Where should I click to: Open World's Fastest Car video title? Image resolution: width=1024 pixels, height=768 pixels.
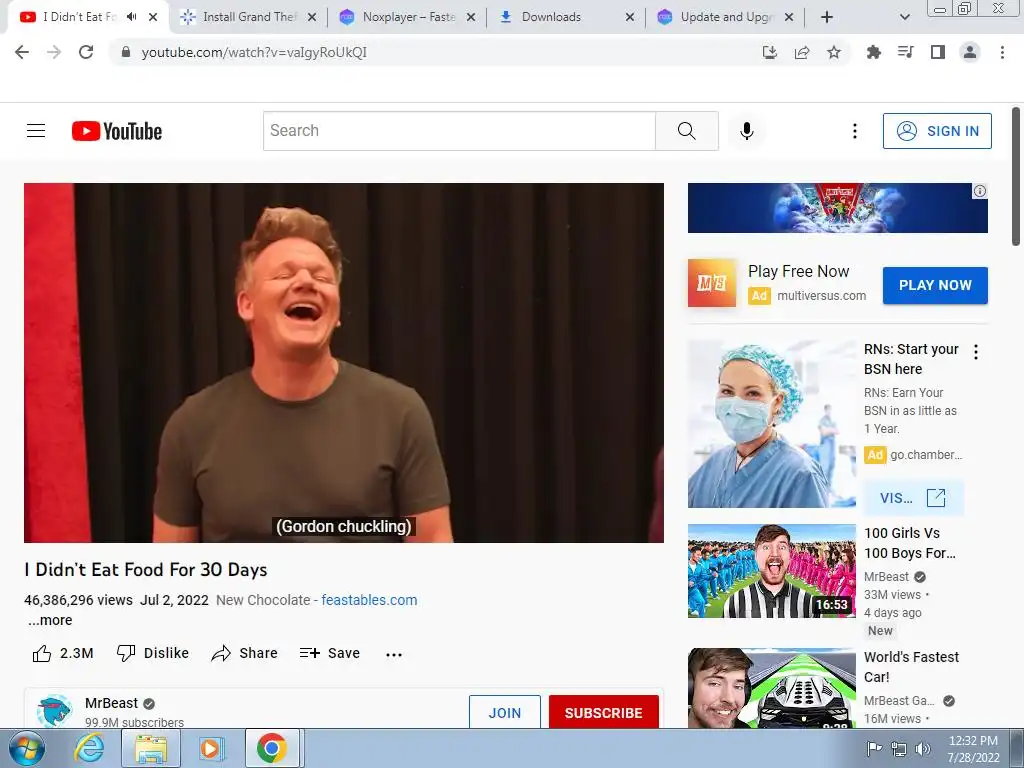pyautogui.click(x=911, y=667)
